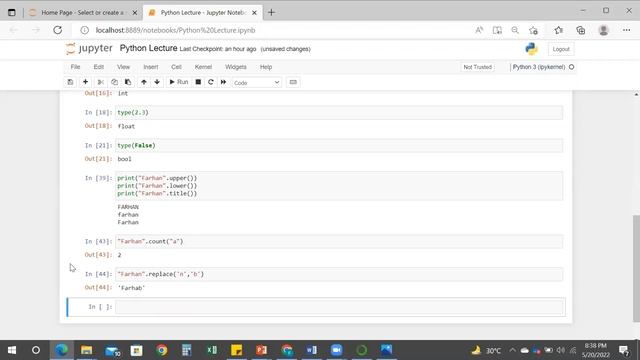Insert a cell below with plus icon

[x=85, y=82]
